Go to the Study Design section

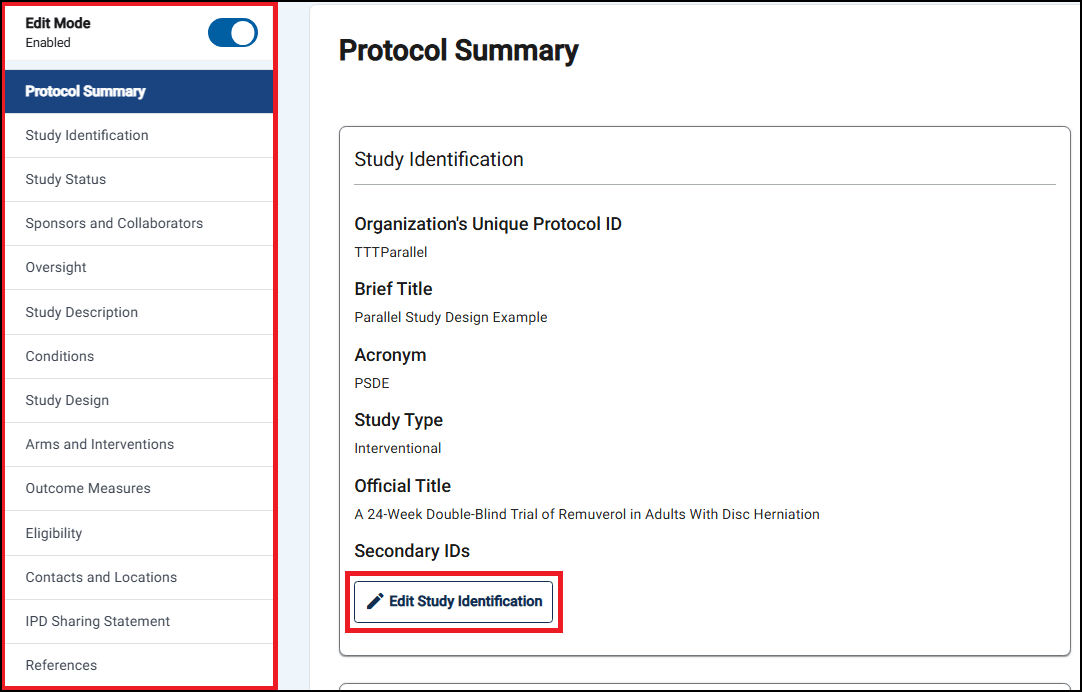coord(139,401)
